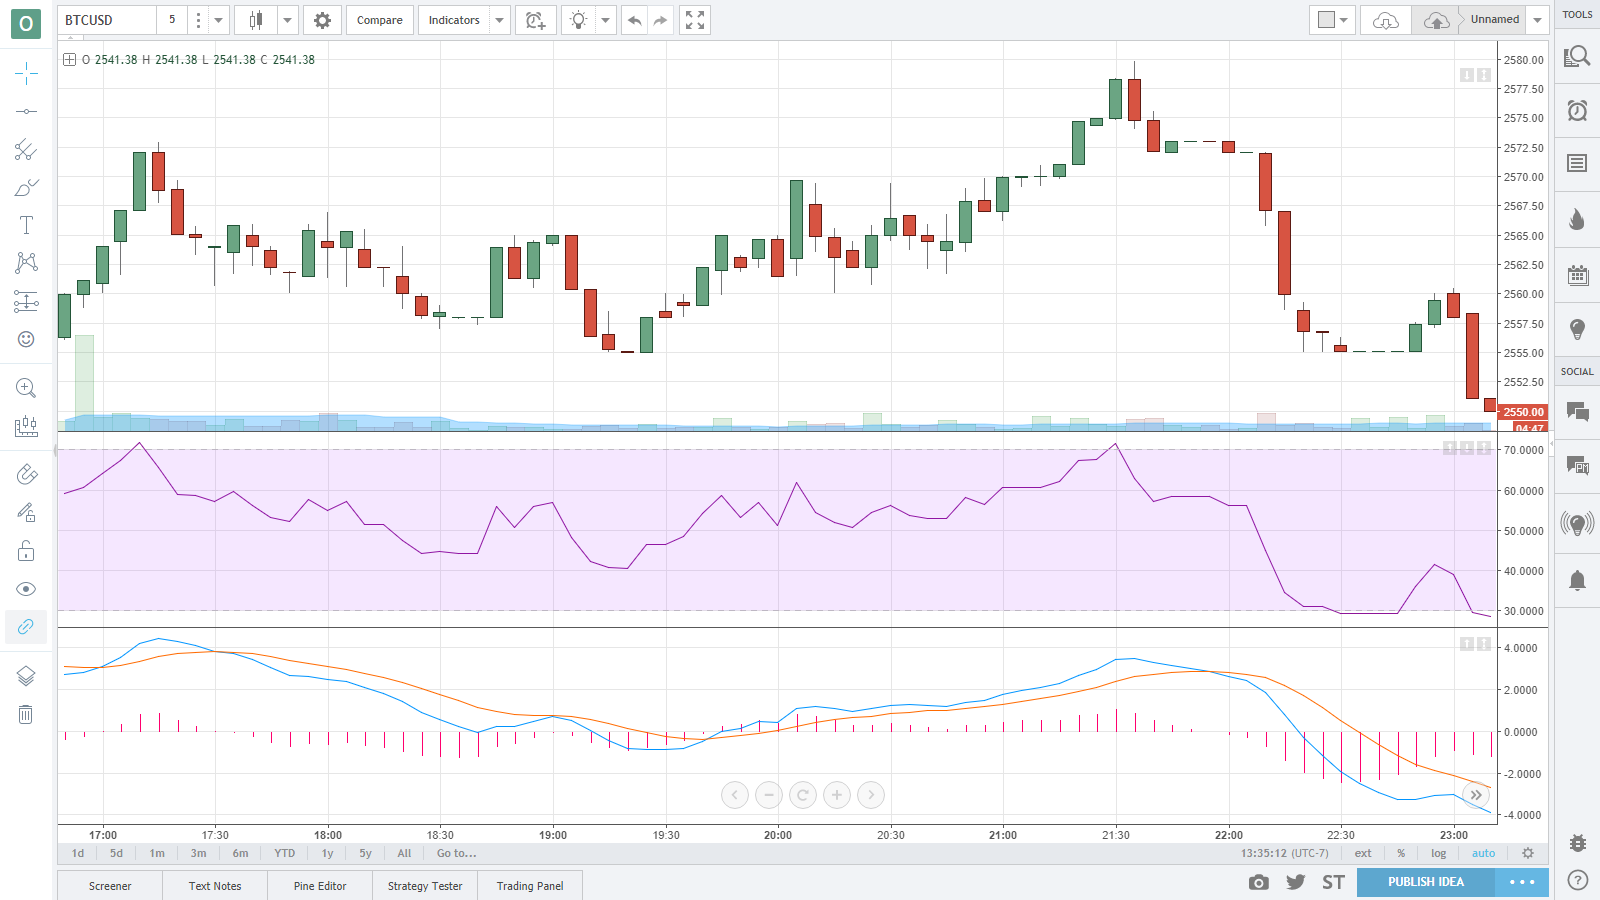
Task: Expand the Indicators templates dropdown arrow
Action: tap(499, 20)
